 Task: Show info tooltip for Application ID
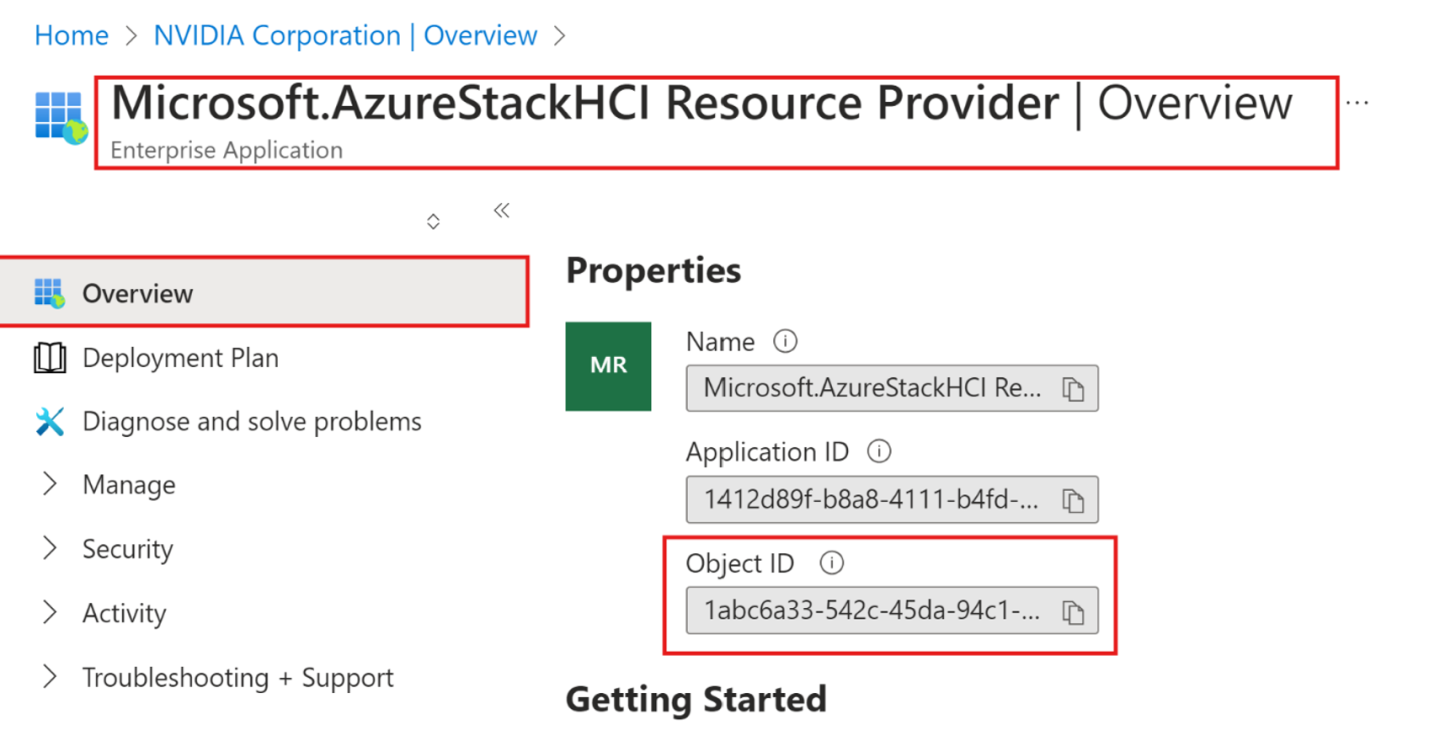point(879,452)
